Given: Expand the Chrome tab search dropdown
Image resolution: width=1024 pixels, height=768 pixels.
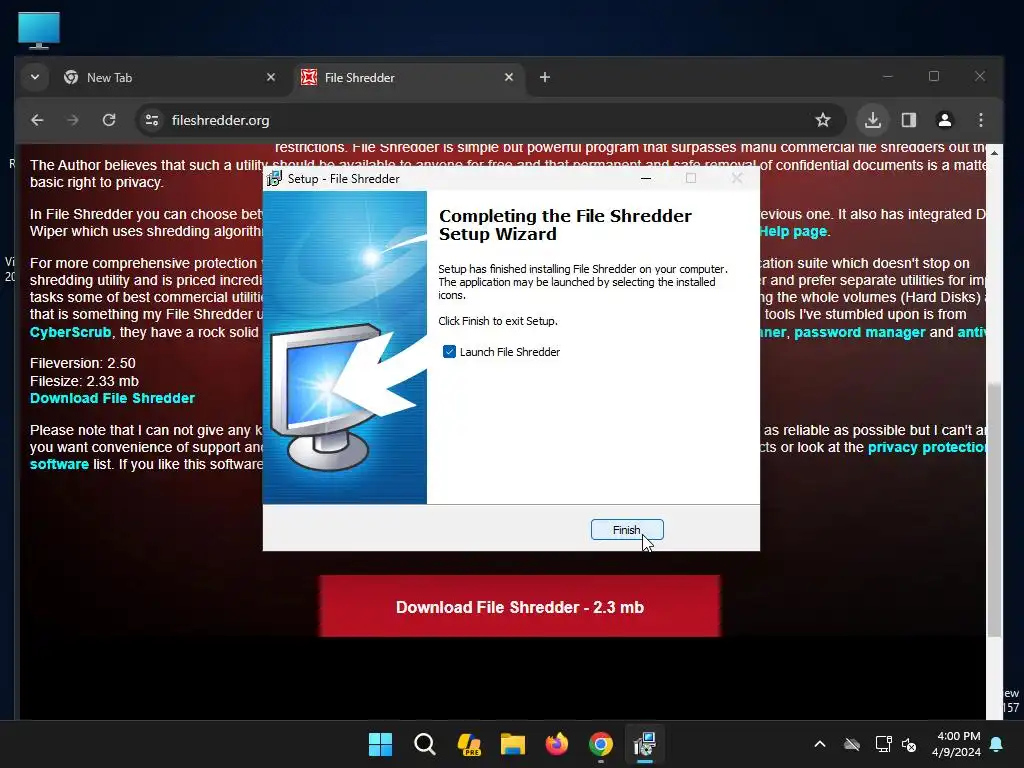Looking at the screenshot, I should pyautogui.click(x=35, y=77).
